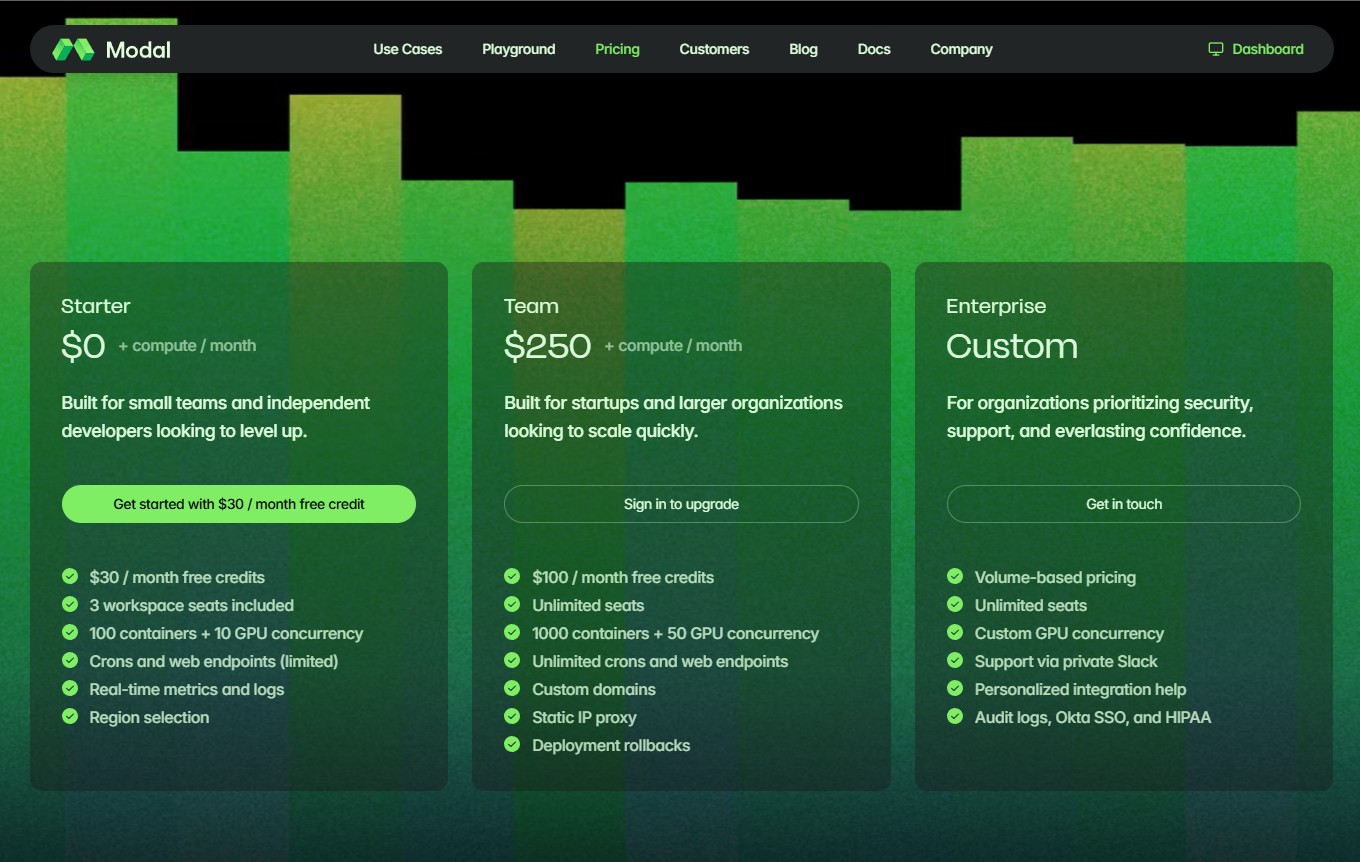1360x862 pixels.
Task: Click the Starter plan title
Action: [96, 306]
